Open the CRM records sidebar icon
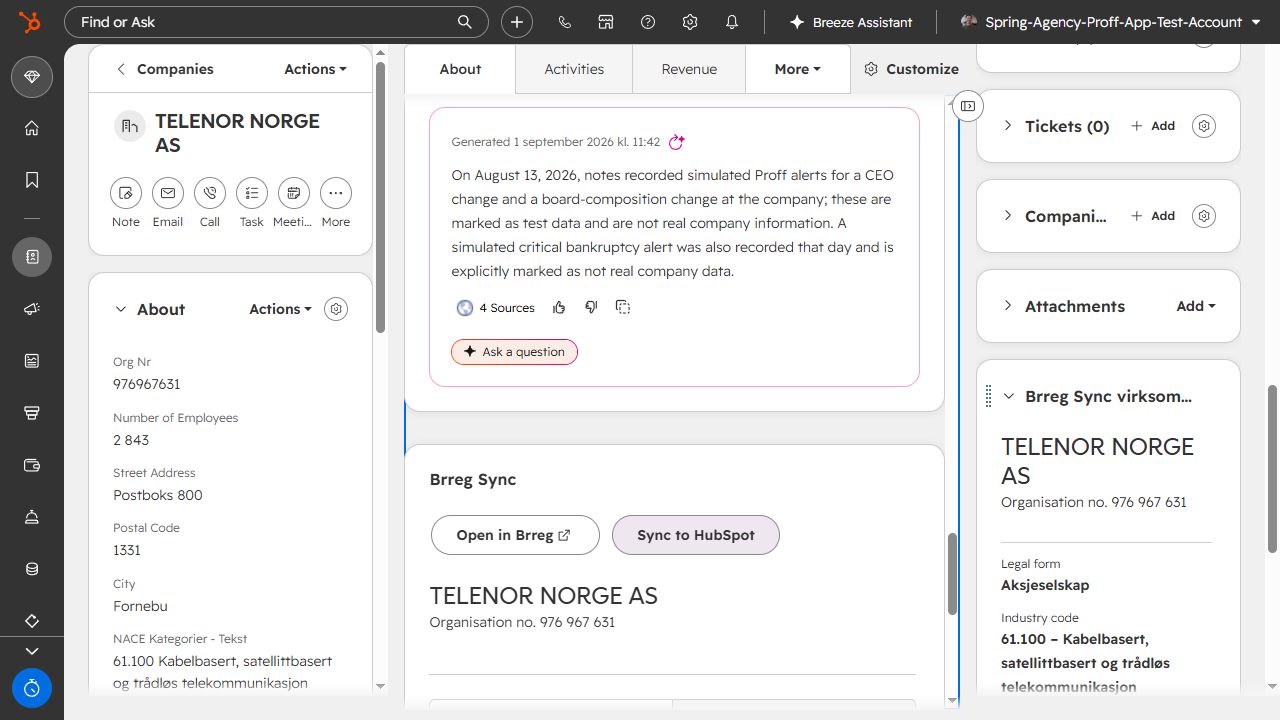Viewport: 1280px width, 720px height. tap(32, 257)
